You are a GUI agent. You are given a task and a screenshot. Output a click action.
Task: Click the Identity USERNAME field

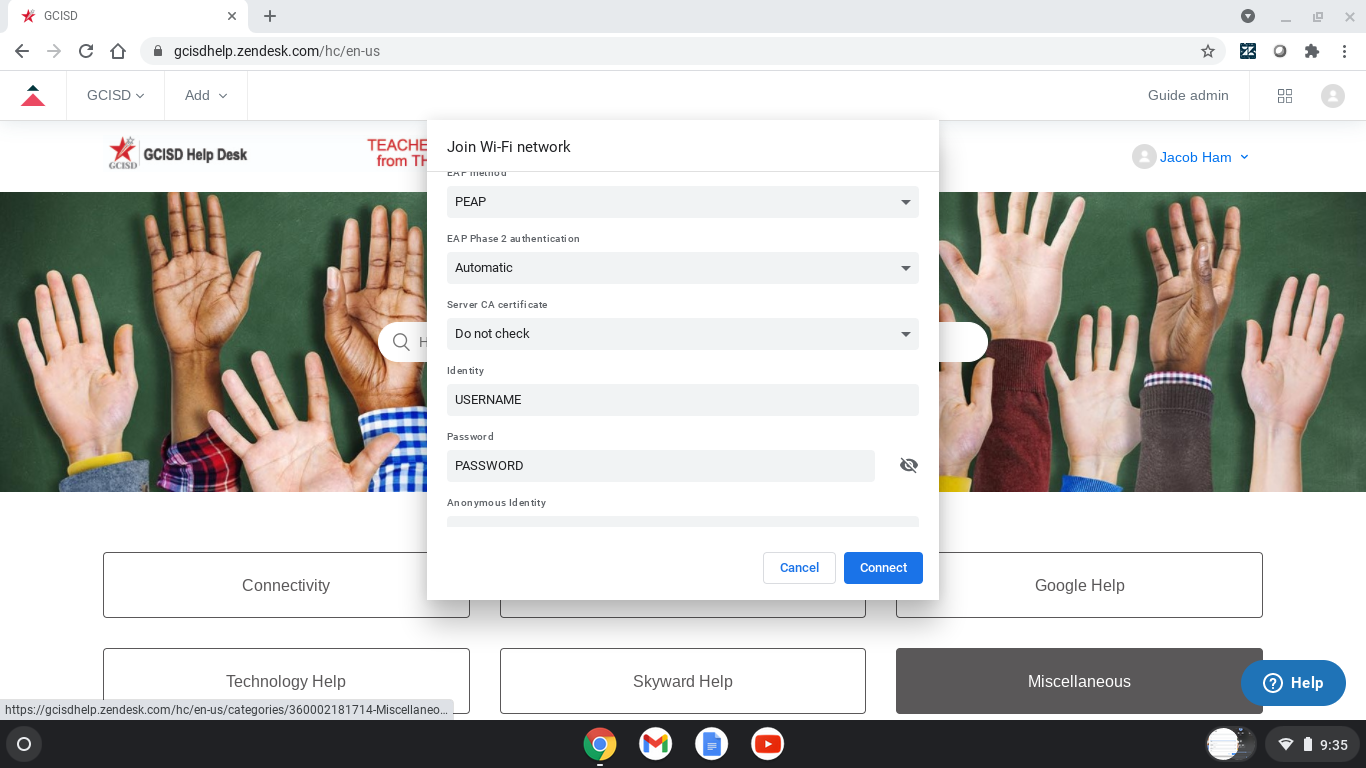(x=683, y=399)
